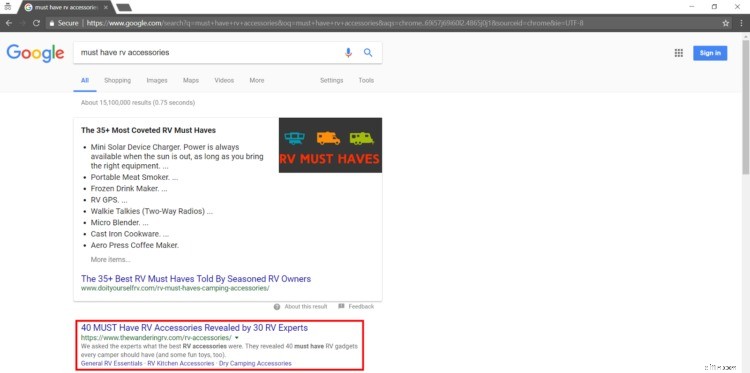Click 'More items...' in the featured snippet
Screen dimensions: 750x373
(110, 260)
